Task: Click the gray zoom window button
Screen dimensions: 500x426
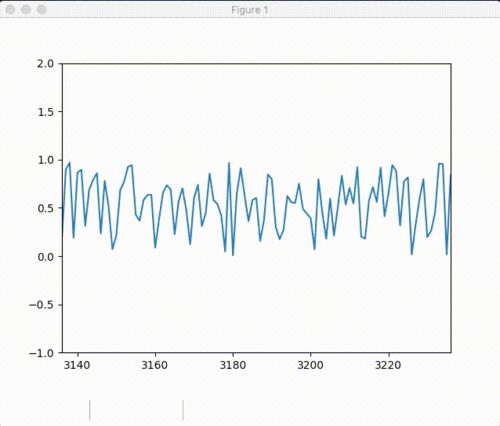Action: tap(41, 10)
